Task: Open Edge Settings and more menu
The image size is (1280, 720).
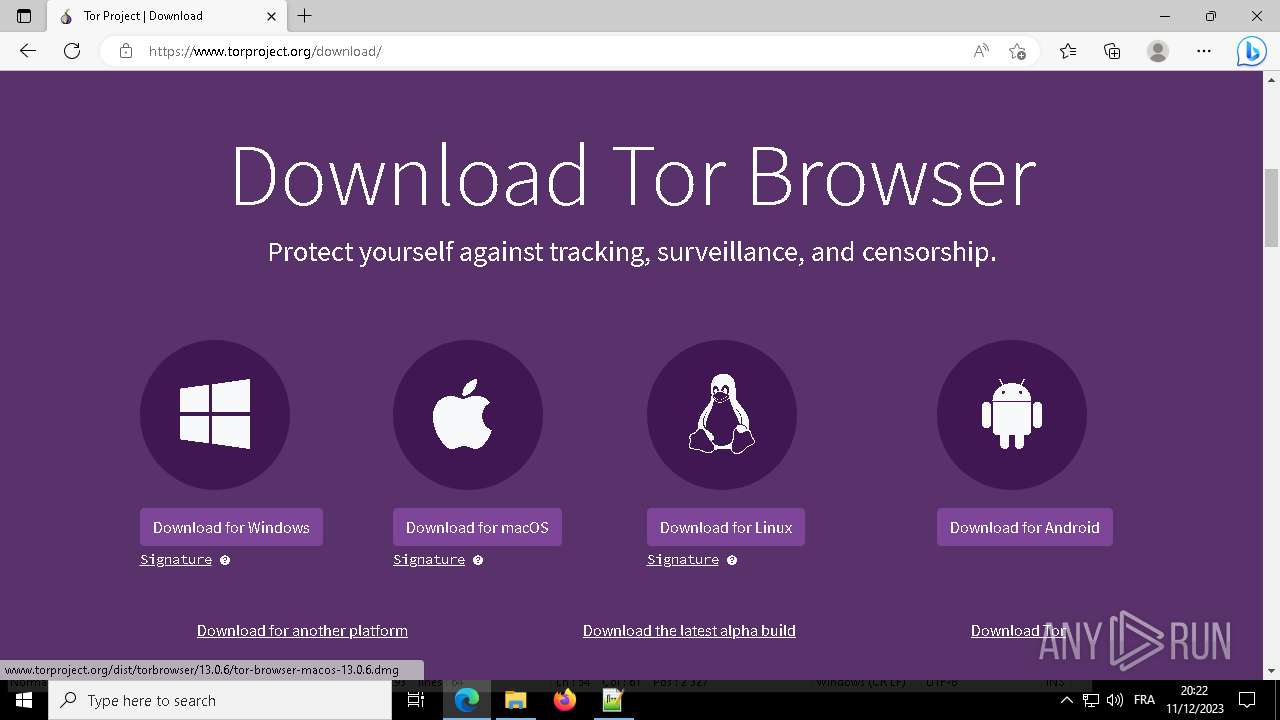Action: 1204,51
